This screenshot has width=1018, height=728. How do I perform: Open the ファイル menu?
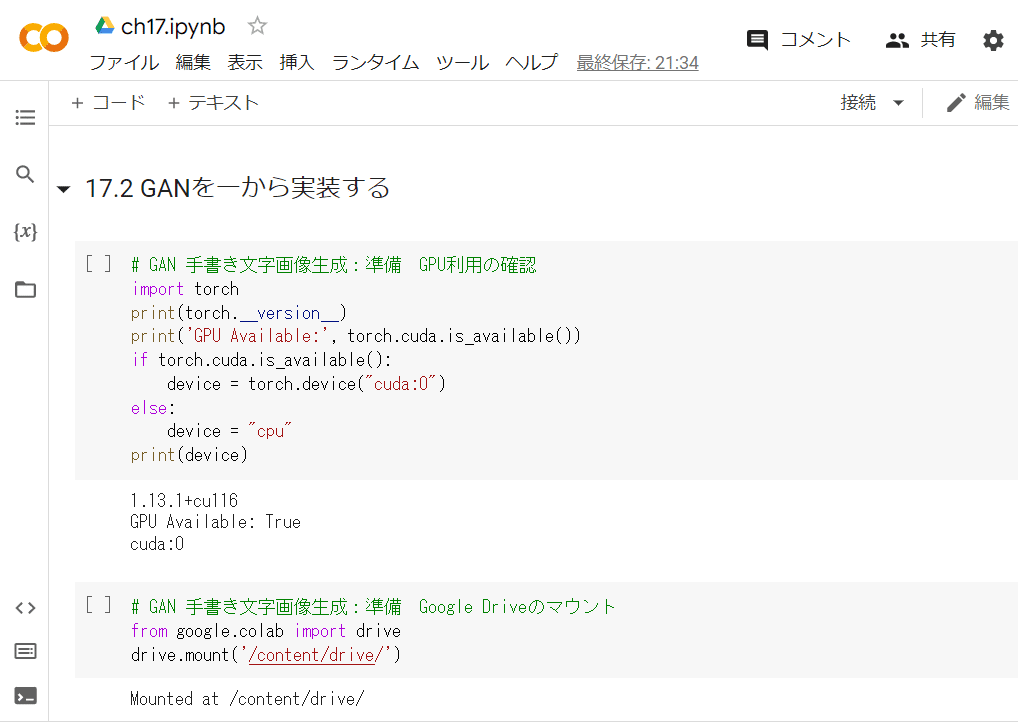(x=124, y=62)
